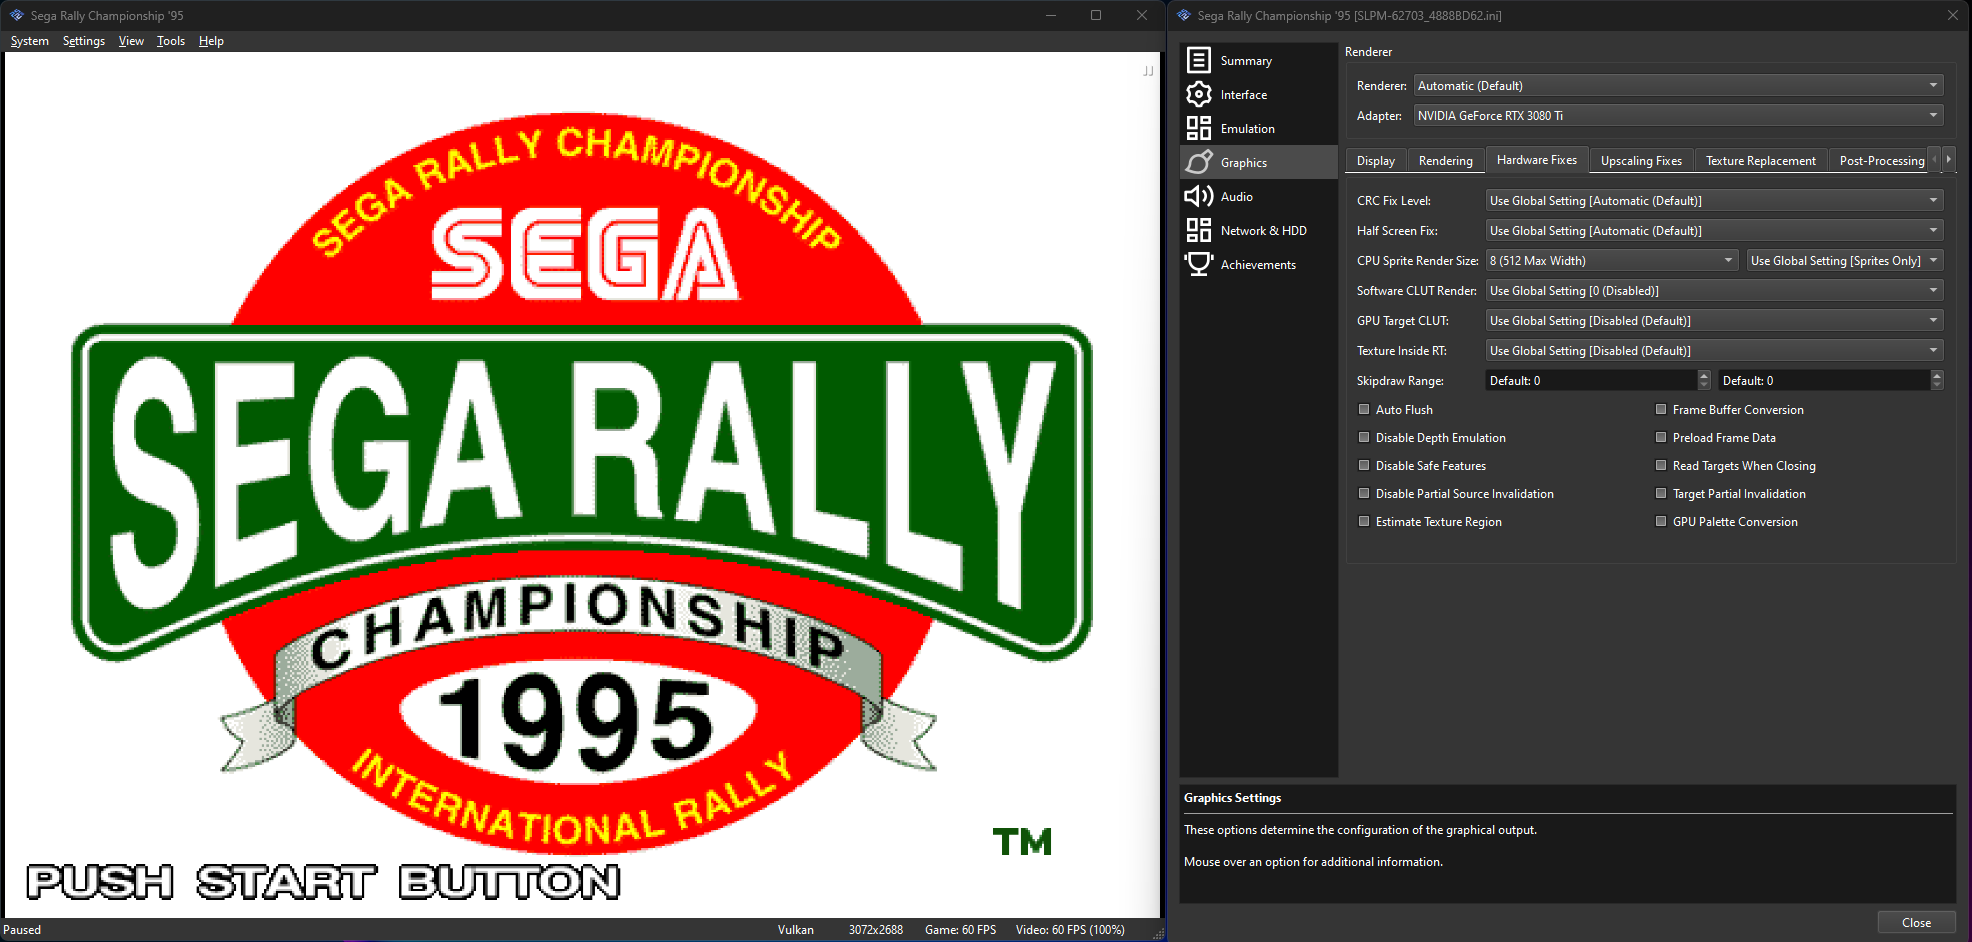Click the Video: 60 FPS (100%) status
Viewport: 1972px width, 942px height.
[1070, 930]
